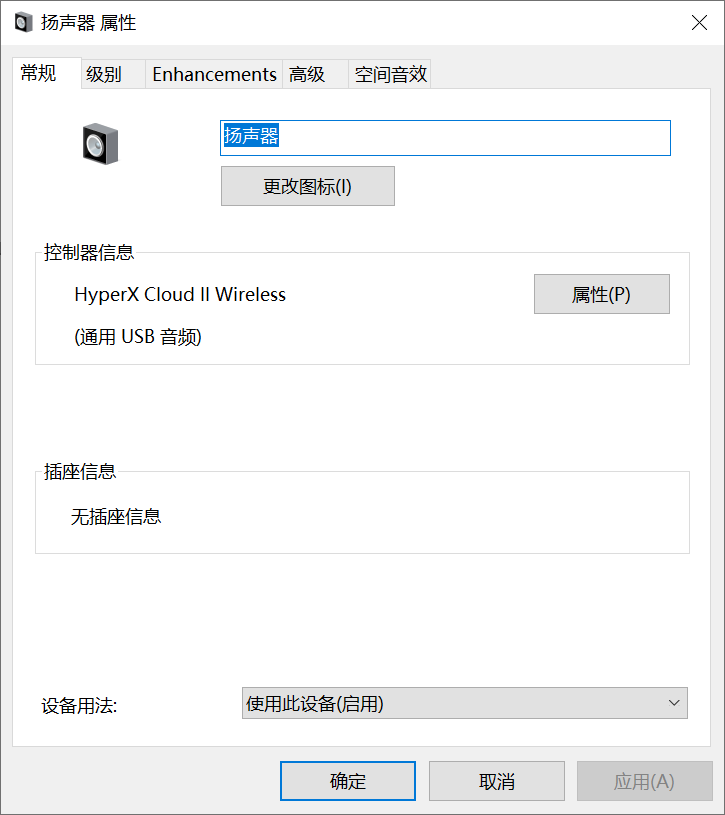Viewport: 725px width, 815px height.
Task: Click the 取消 button
Action: pyautogui.click(x=496, y=781)
